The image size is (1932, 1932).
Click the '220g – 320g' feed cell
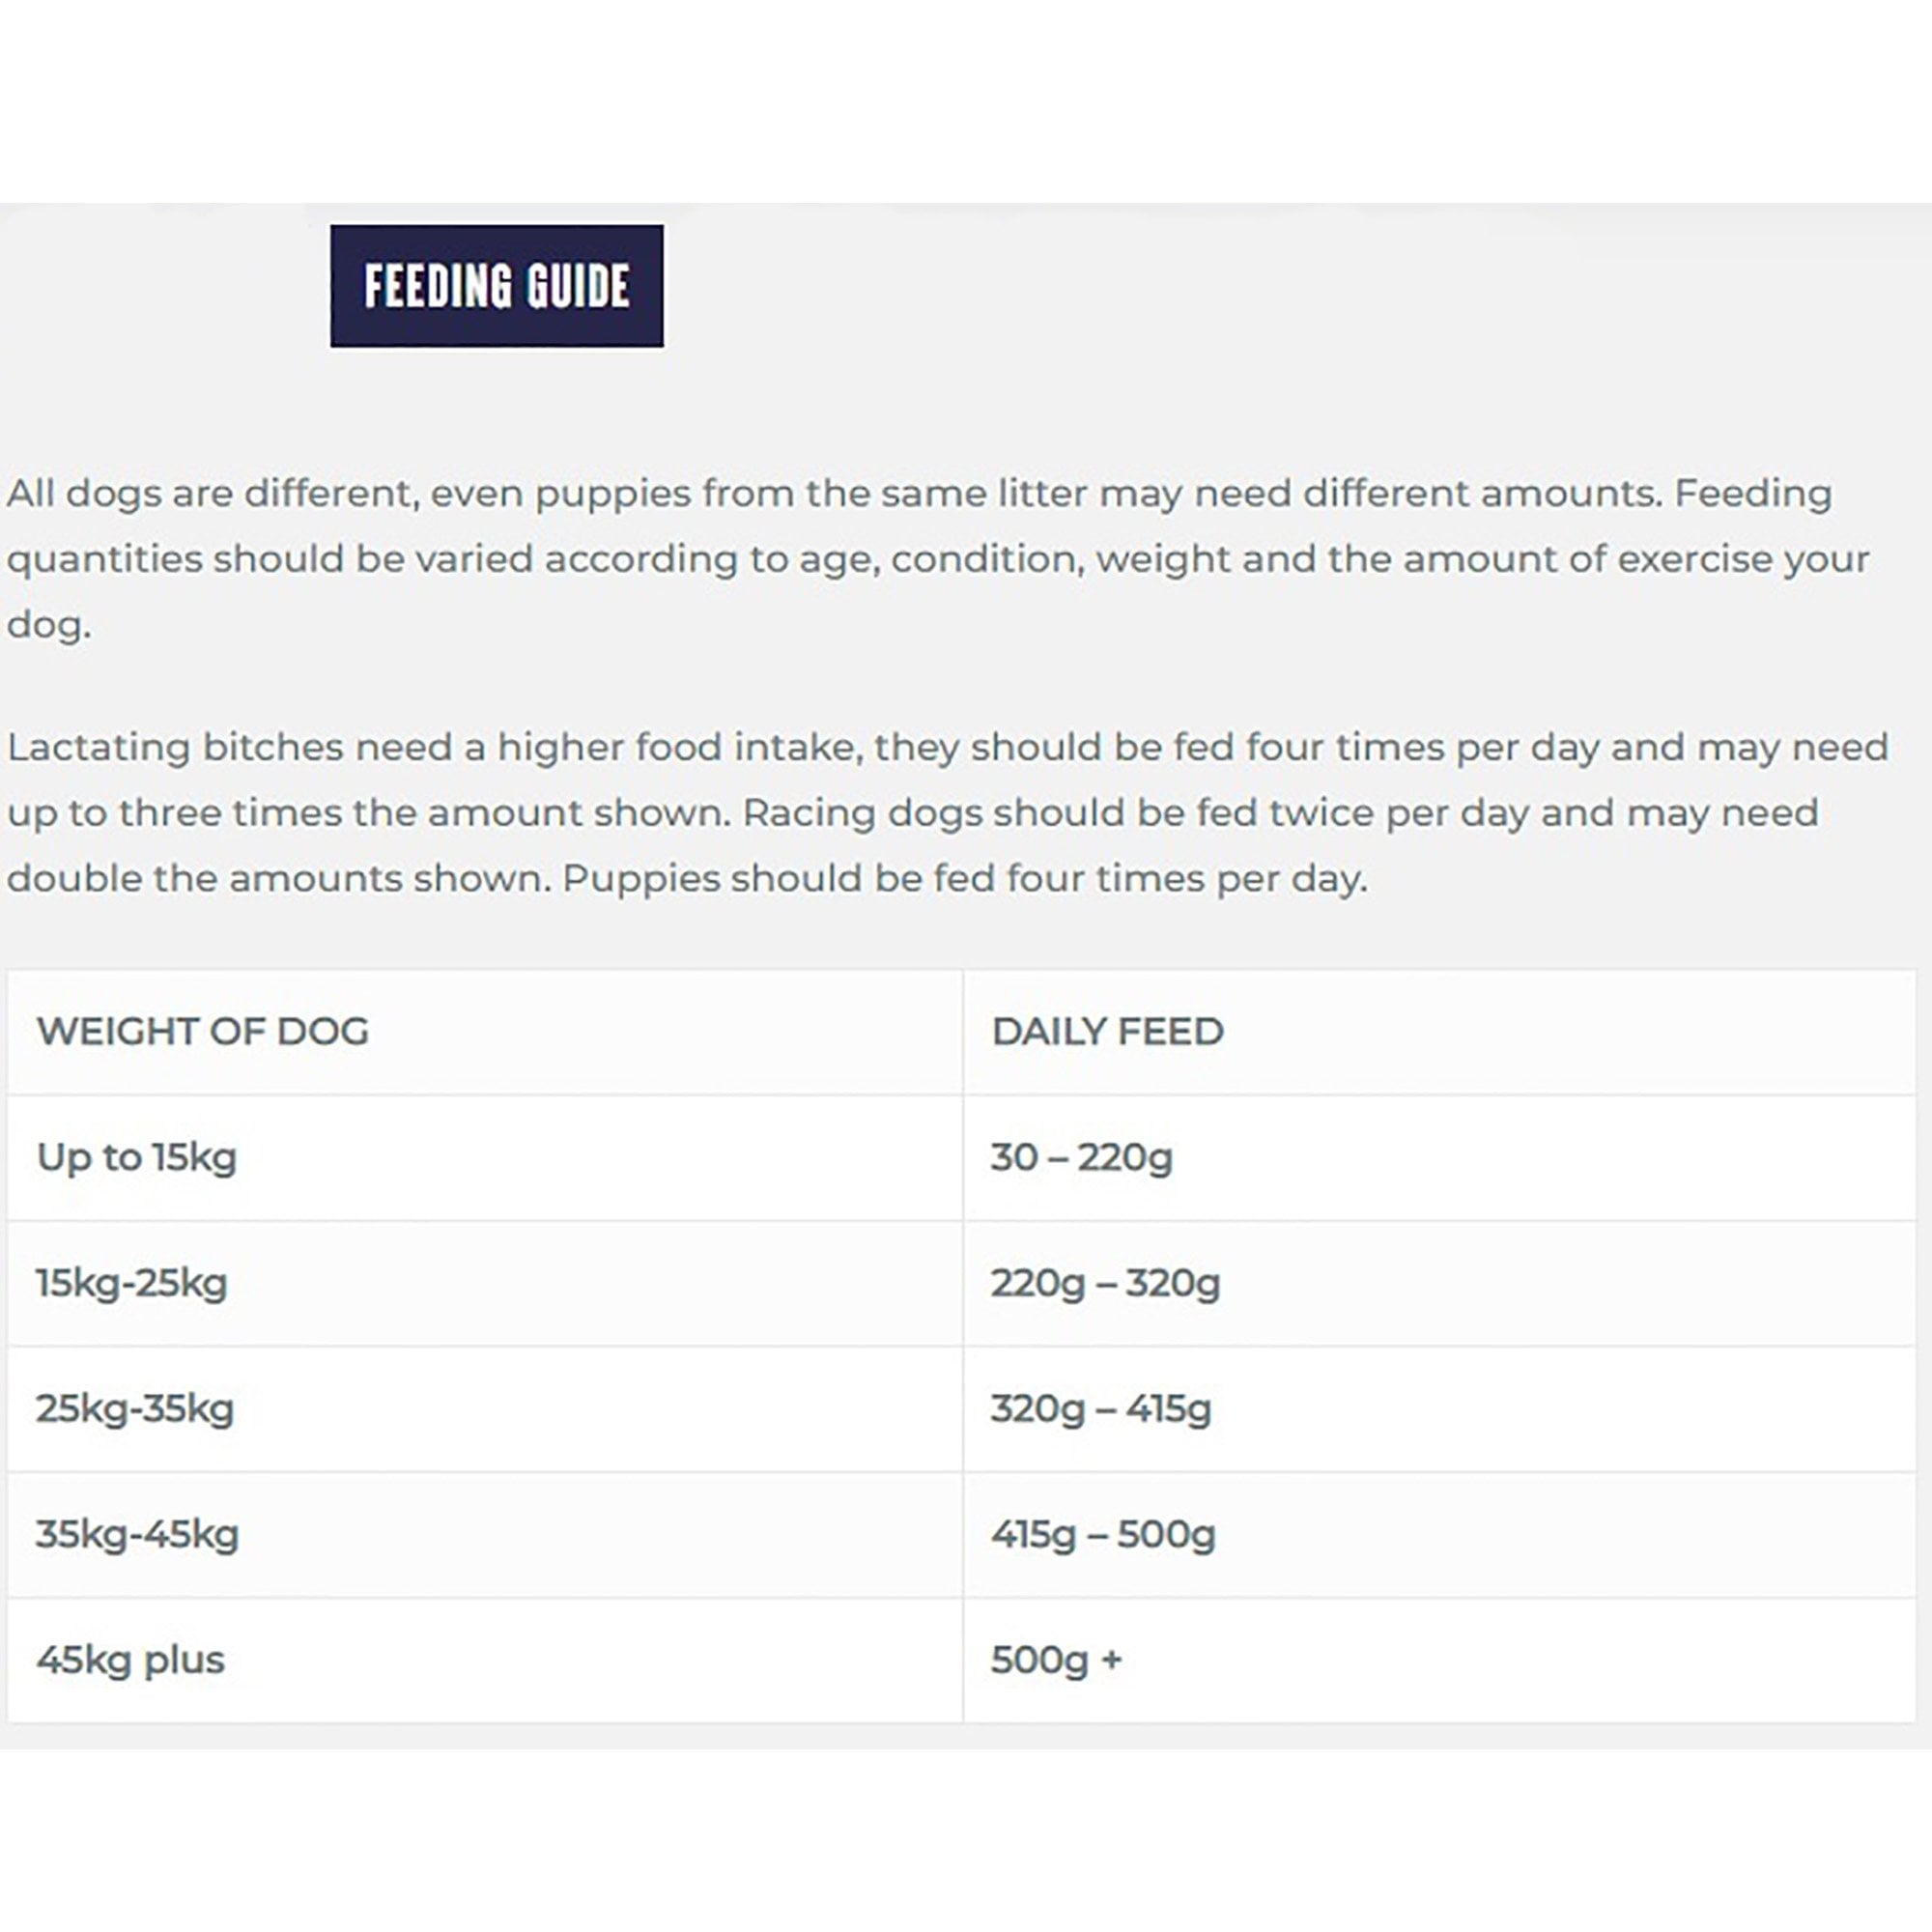point(1105,1283)
